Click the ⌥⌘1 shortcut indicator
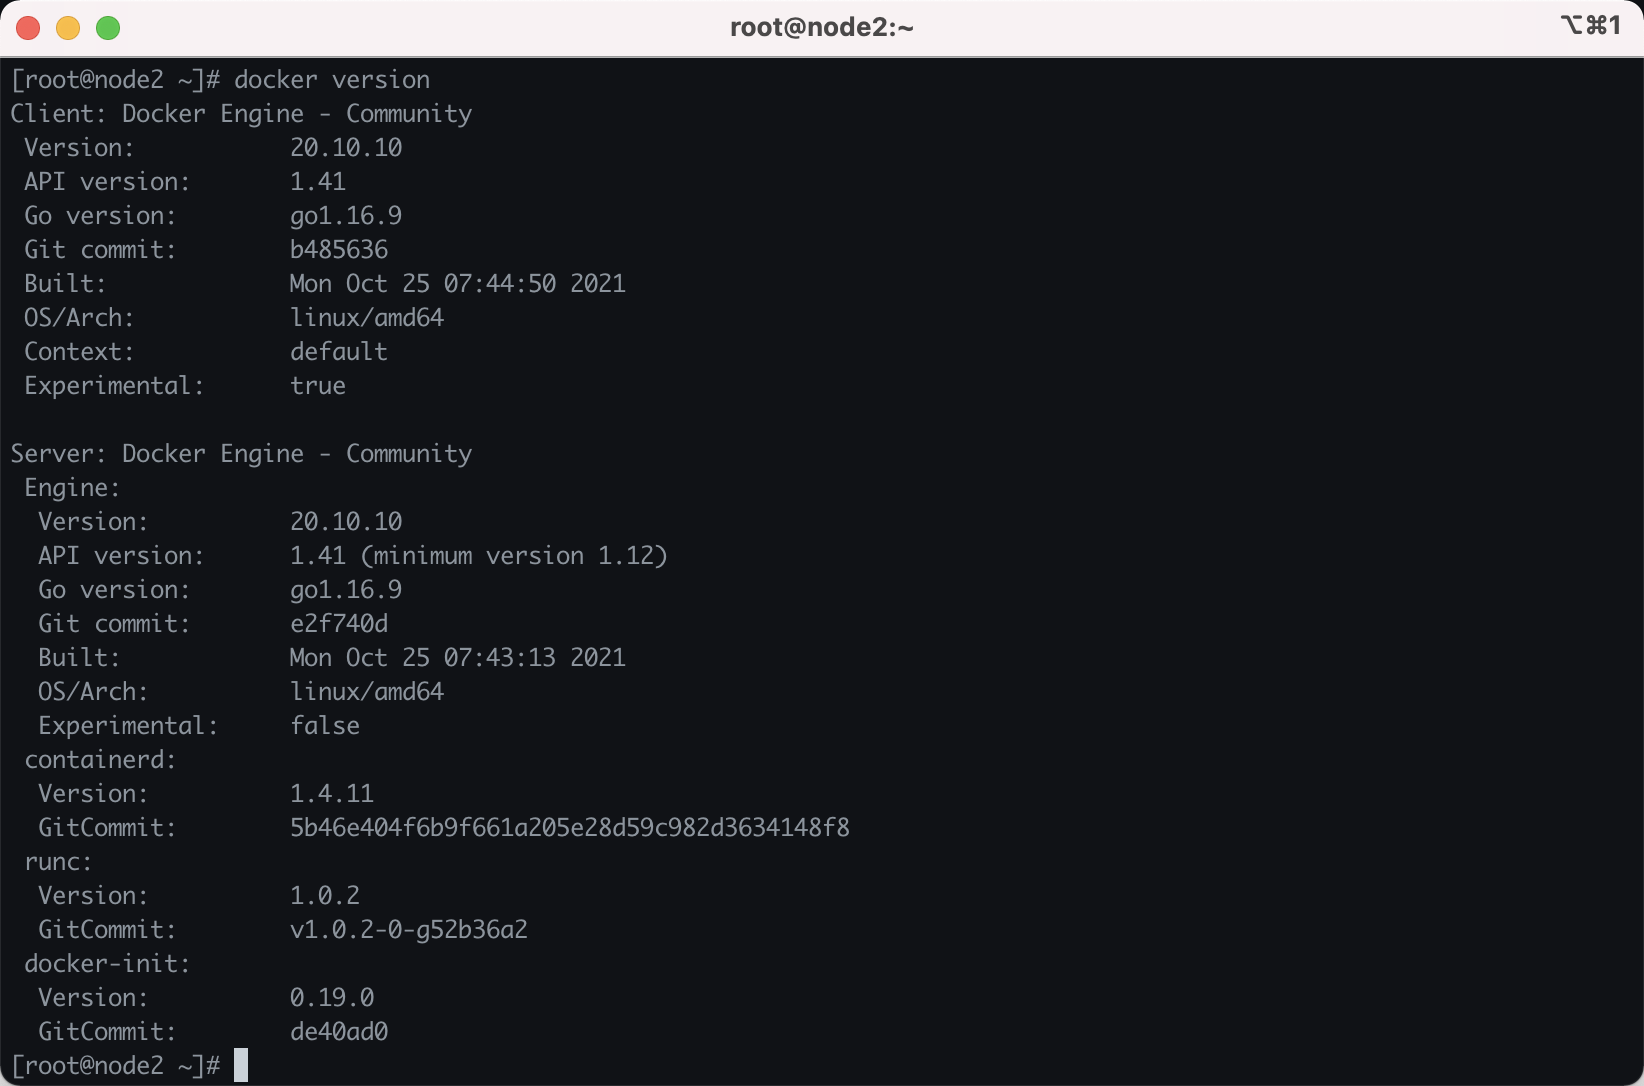 pos(1590,25)
